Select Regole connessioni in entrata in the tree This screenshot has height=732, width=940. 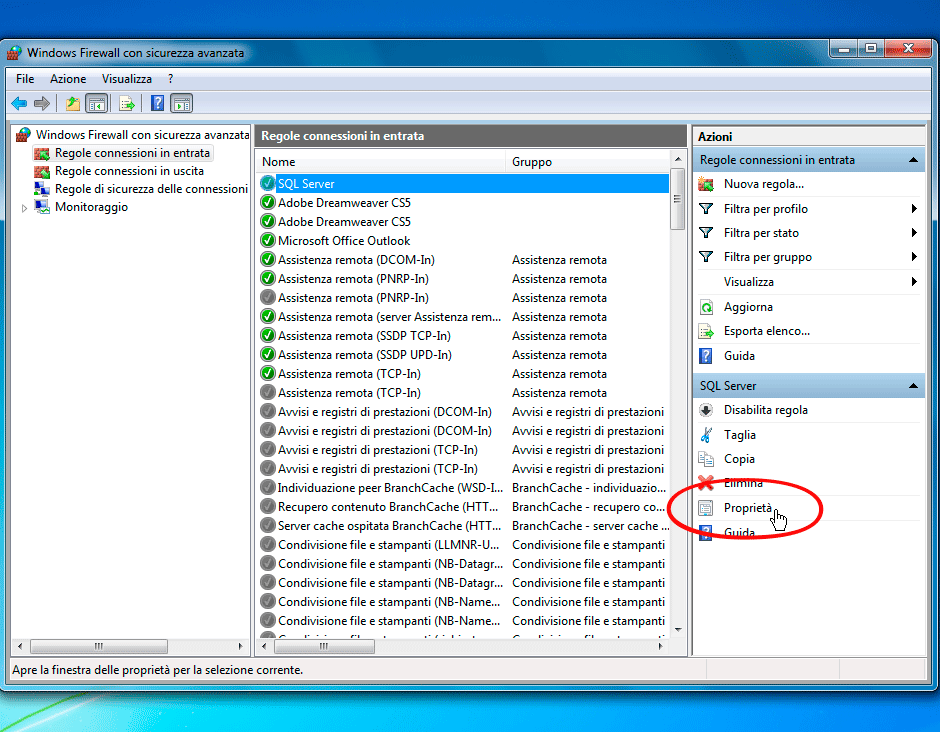point(132,153)
